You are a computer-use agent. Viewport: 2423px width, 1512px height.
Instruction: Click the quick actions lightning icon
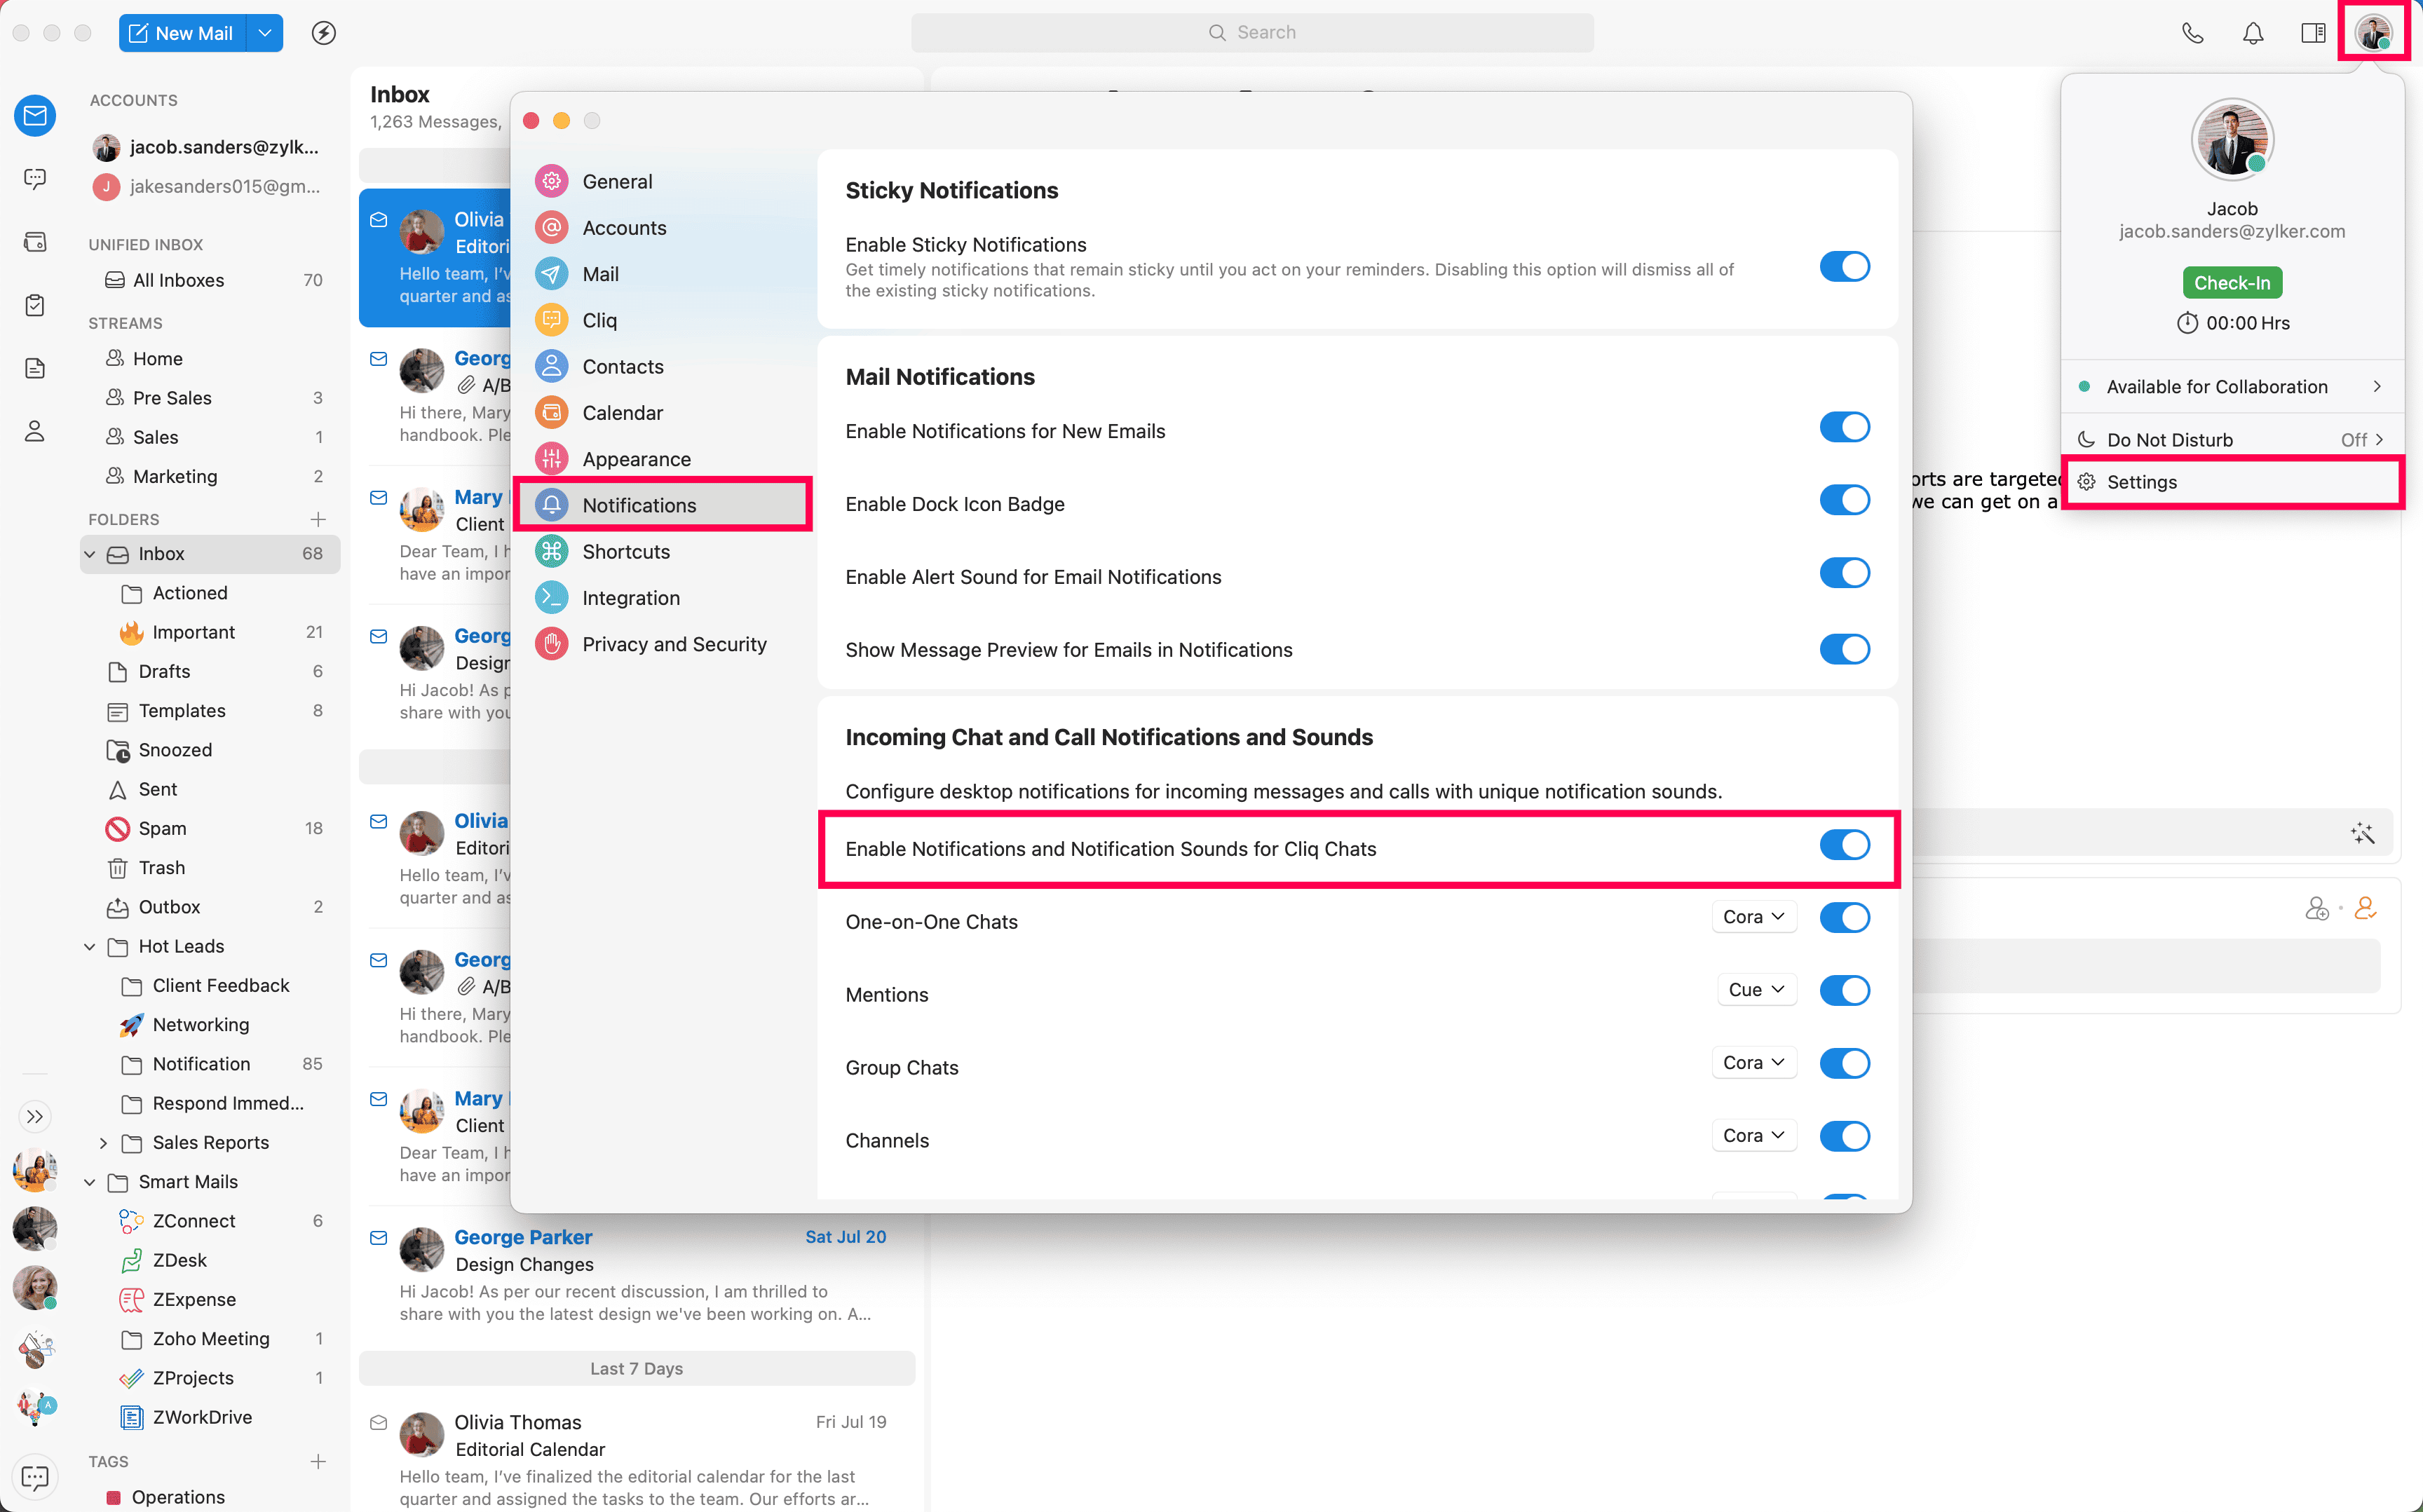(323, 33)
